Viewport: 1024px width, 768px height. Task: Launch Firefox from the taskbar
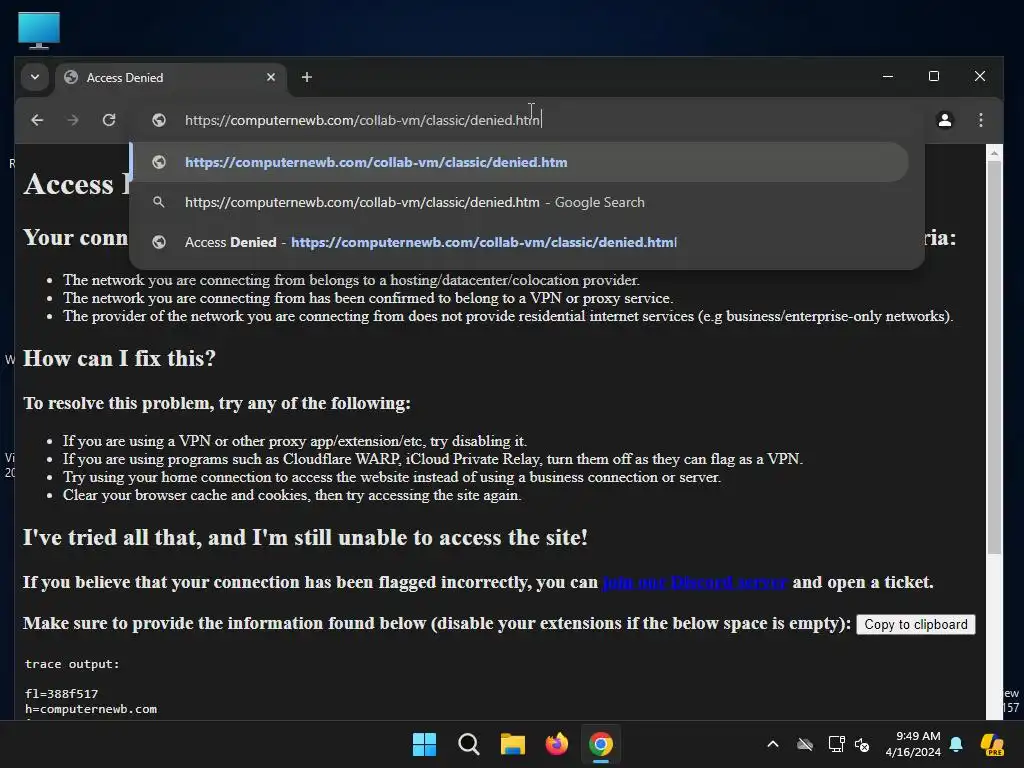(556, 744)
